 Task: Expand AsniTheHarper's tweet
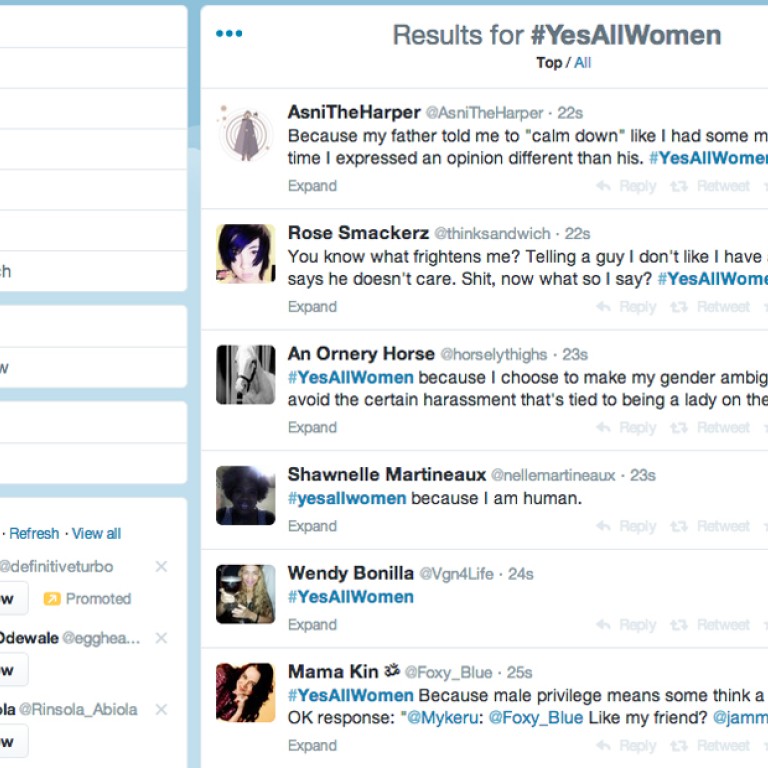click(x=312, y=186)
